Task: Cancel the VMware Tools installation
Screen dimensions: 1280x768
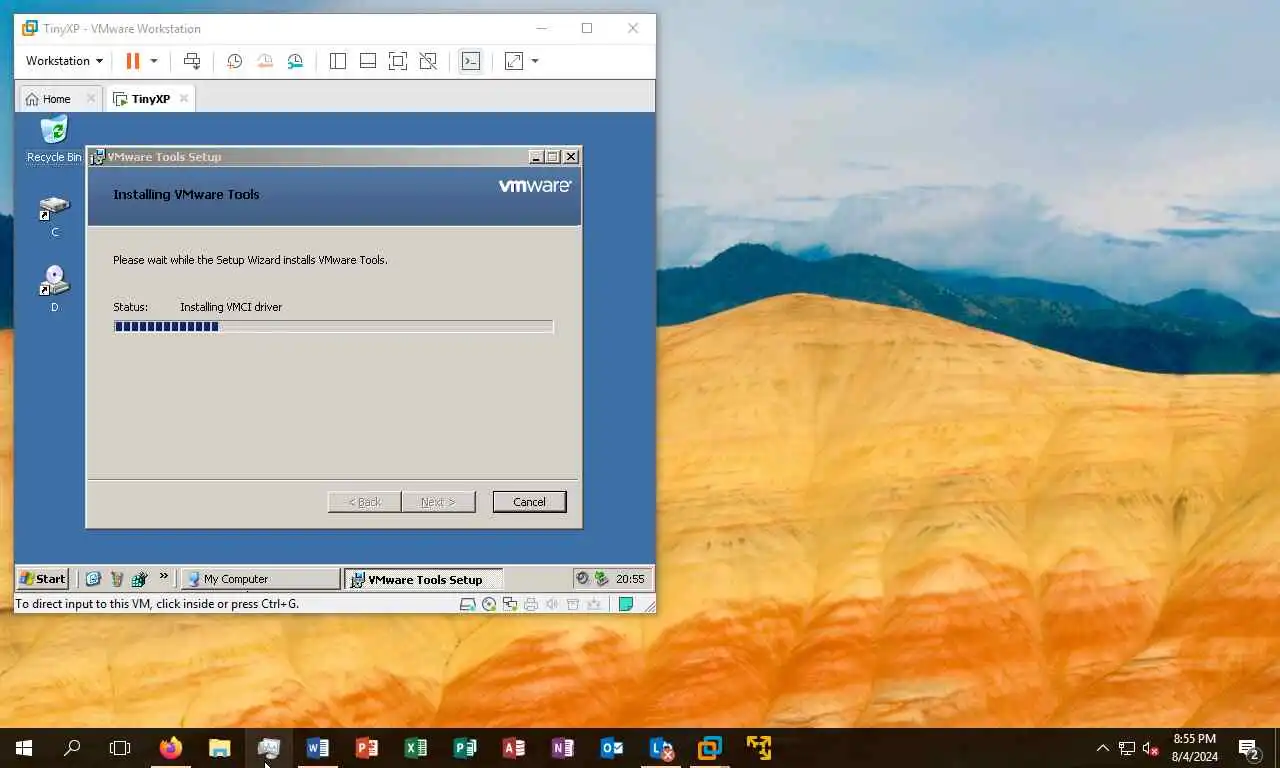Action: [529, 502]
